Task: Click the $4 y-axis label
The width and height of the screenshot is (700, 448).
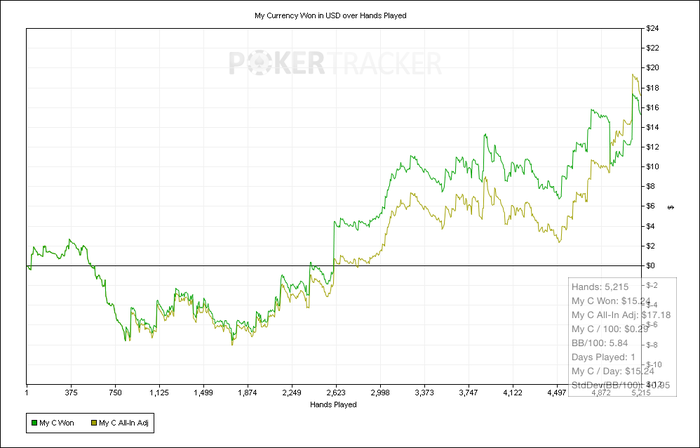Action: coord(651,226)
